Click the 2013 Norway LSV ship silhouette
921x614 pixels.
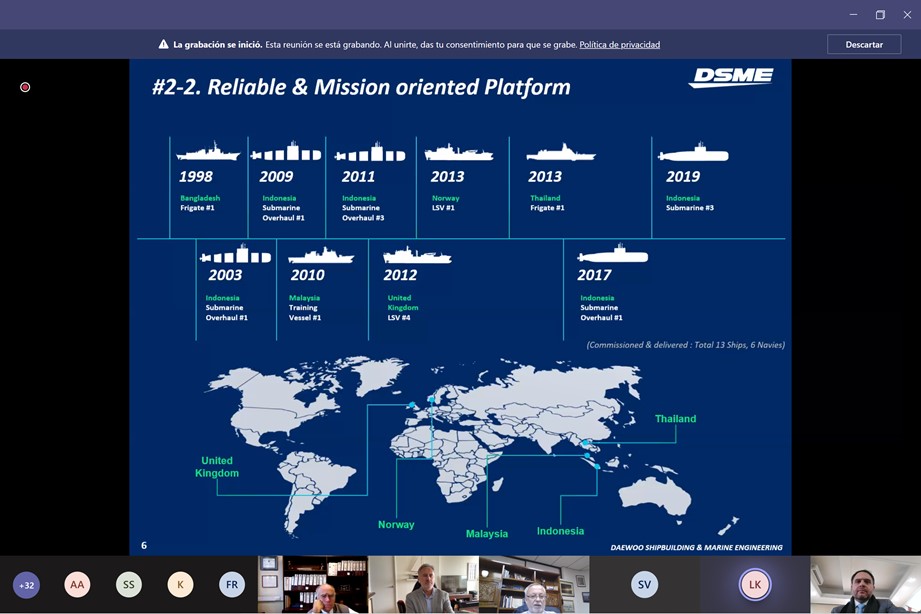tap(459, 152)
